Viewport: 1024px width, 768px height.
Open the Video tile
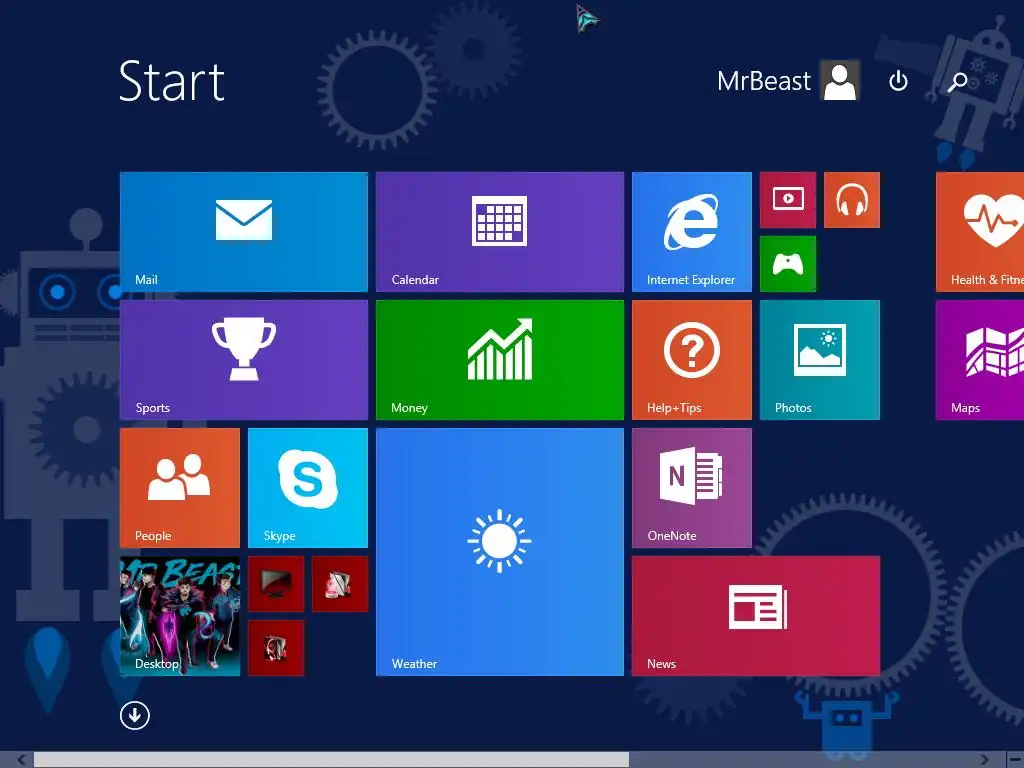coord(788,200)
